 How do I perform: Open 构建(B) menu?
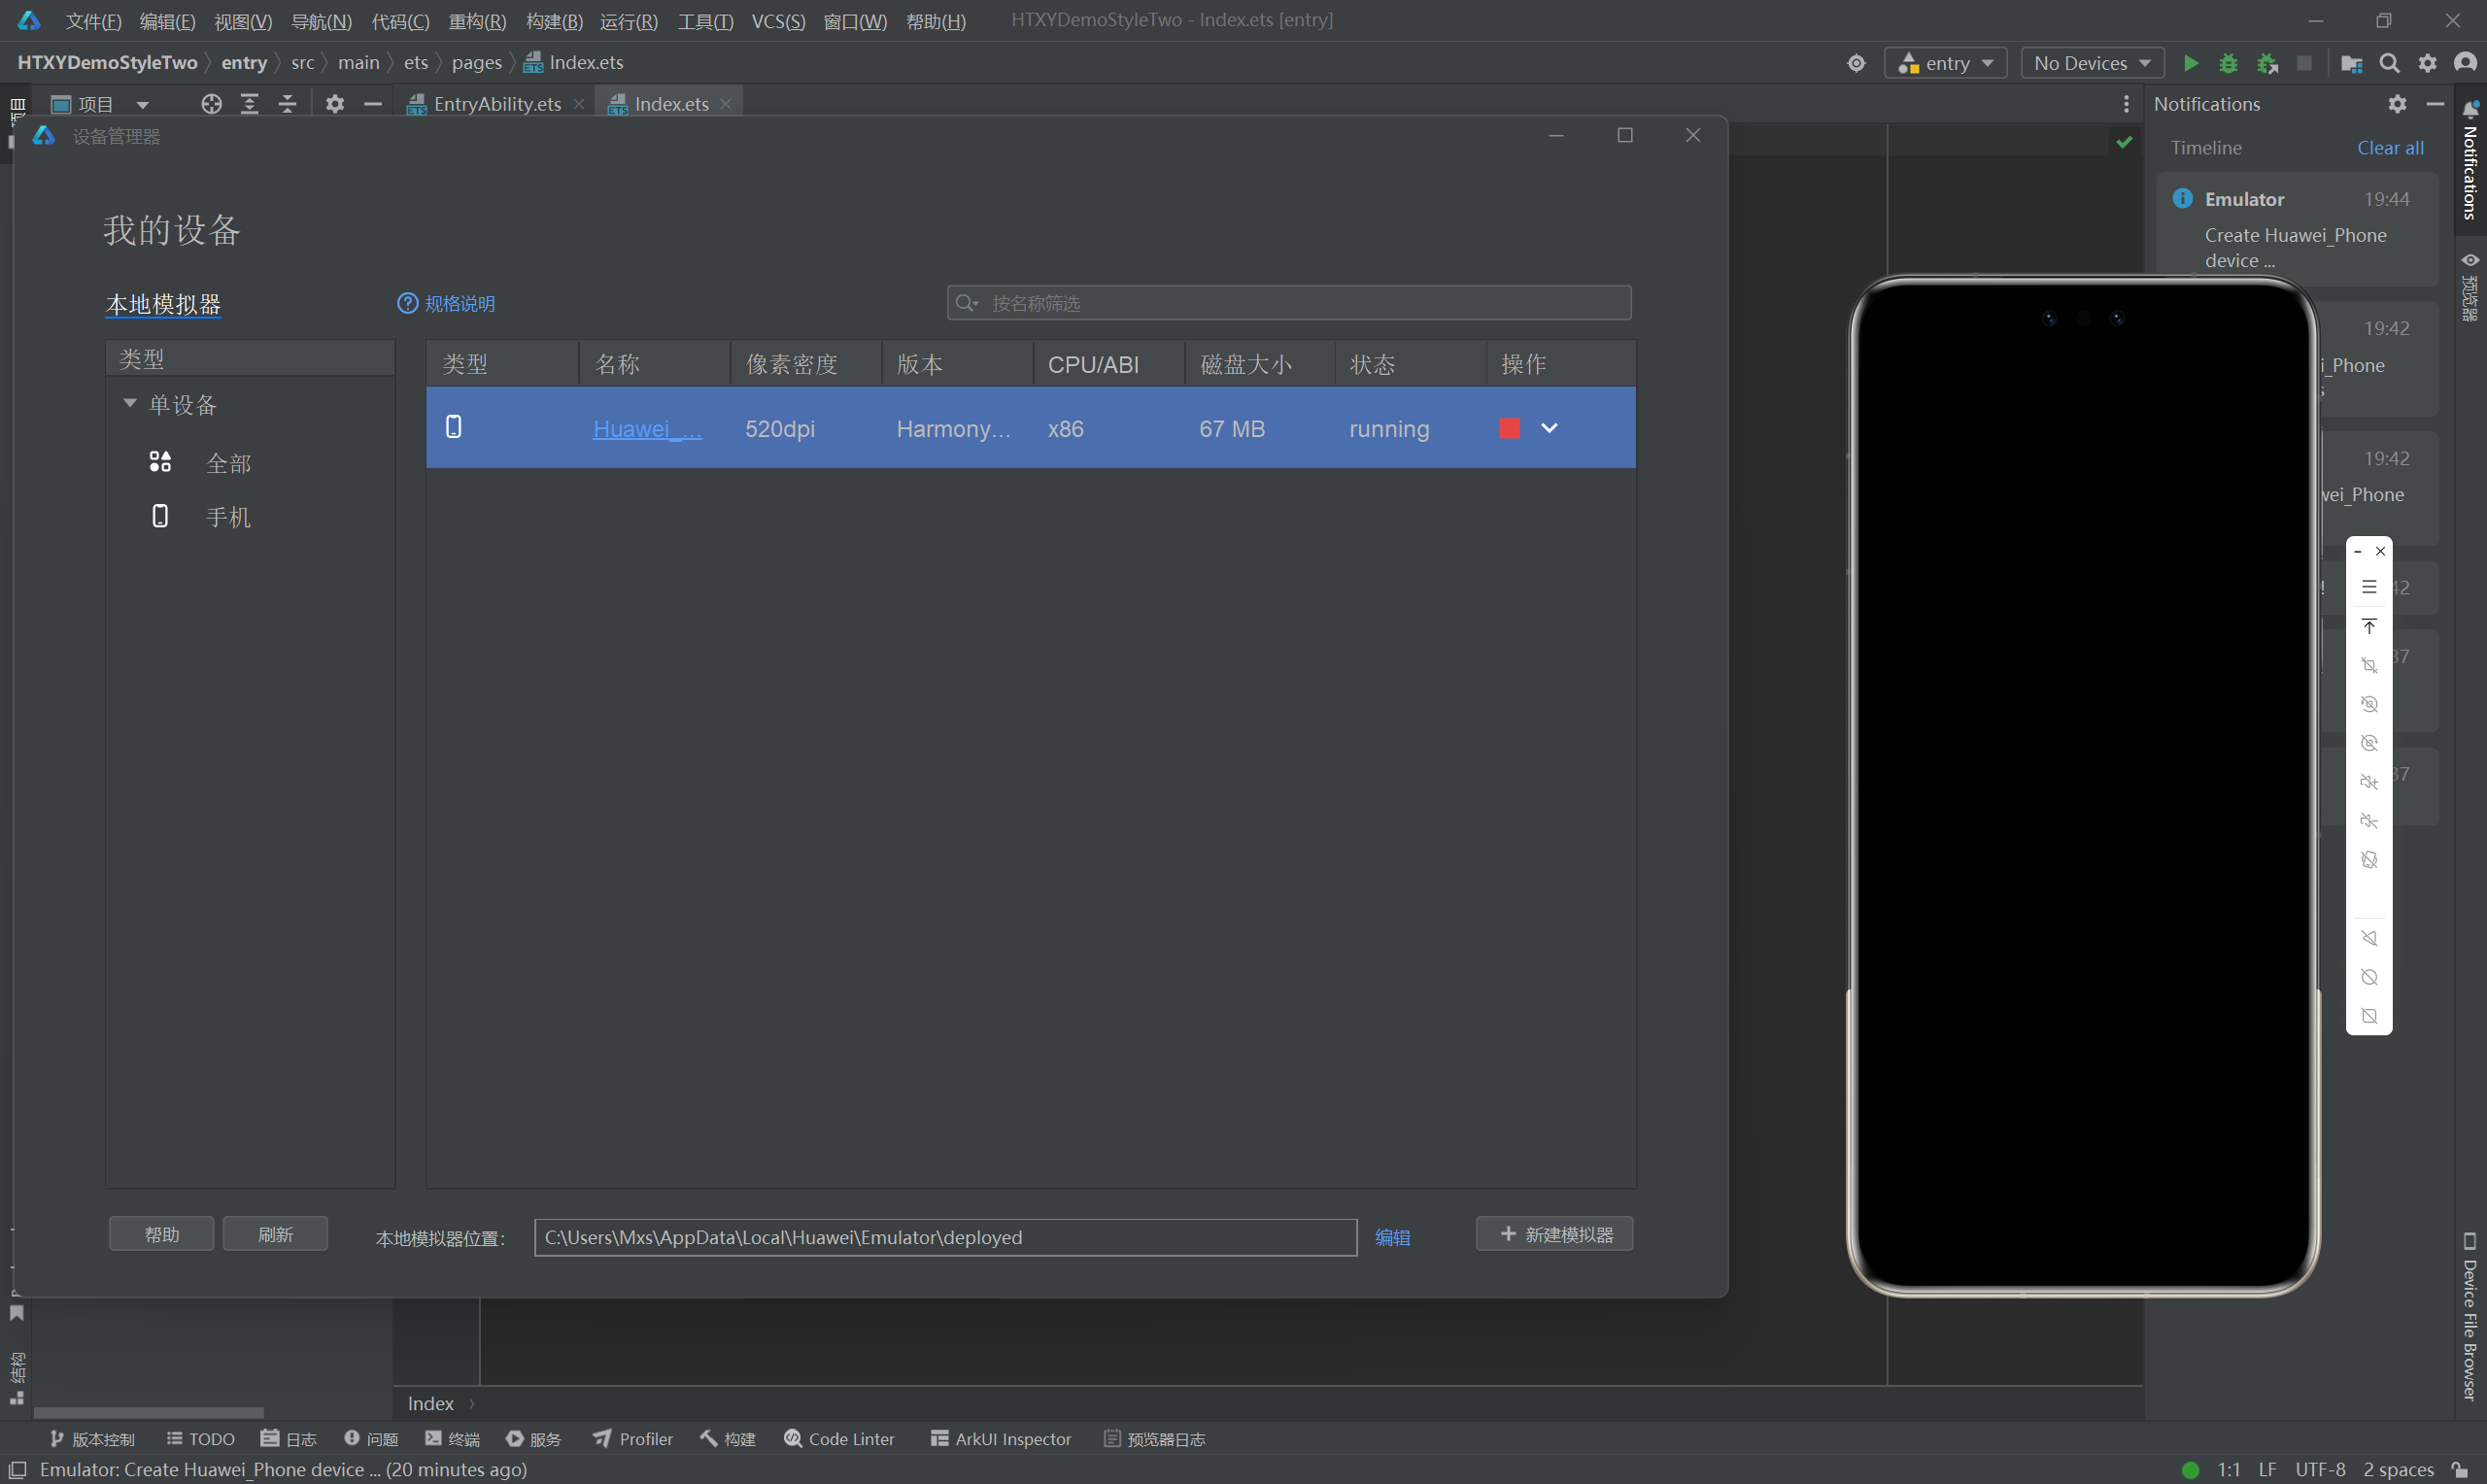[554, 21]
